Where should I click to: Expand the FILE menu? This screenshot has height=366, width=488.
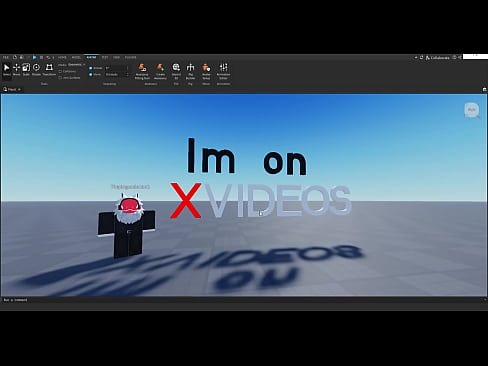(x=6, y=58)
